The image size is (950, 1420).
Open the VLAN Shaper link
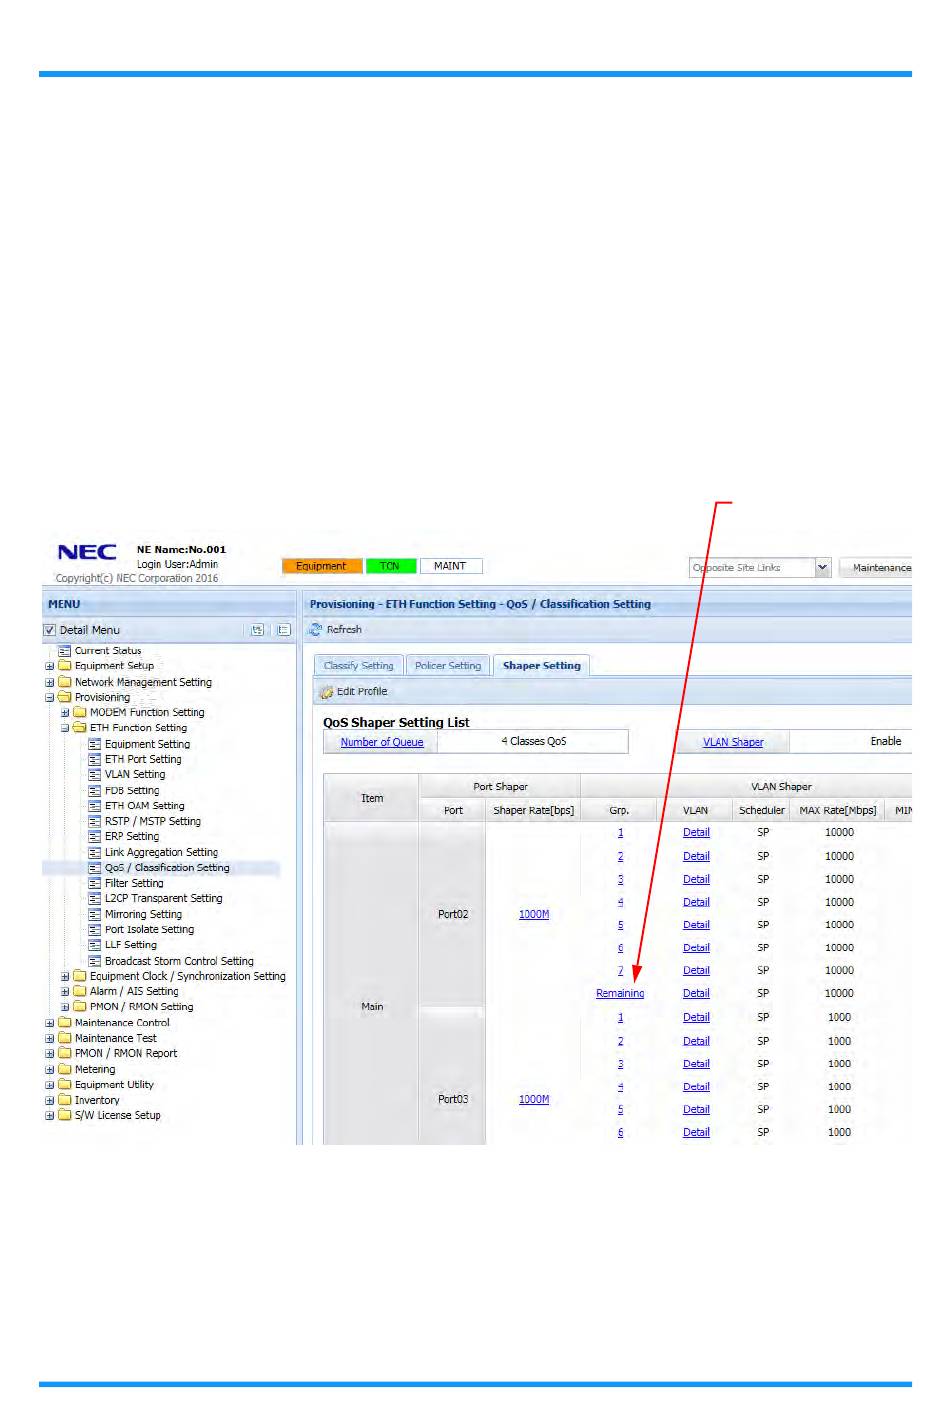[733, 742]
